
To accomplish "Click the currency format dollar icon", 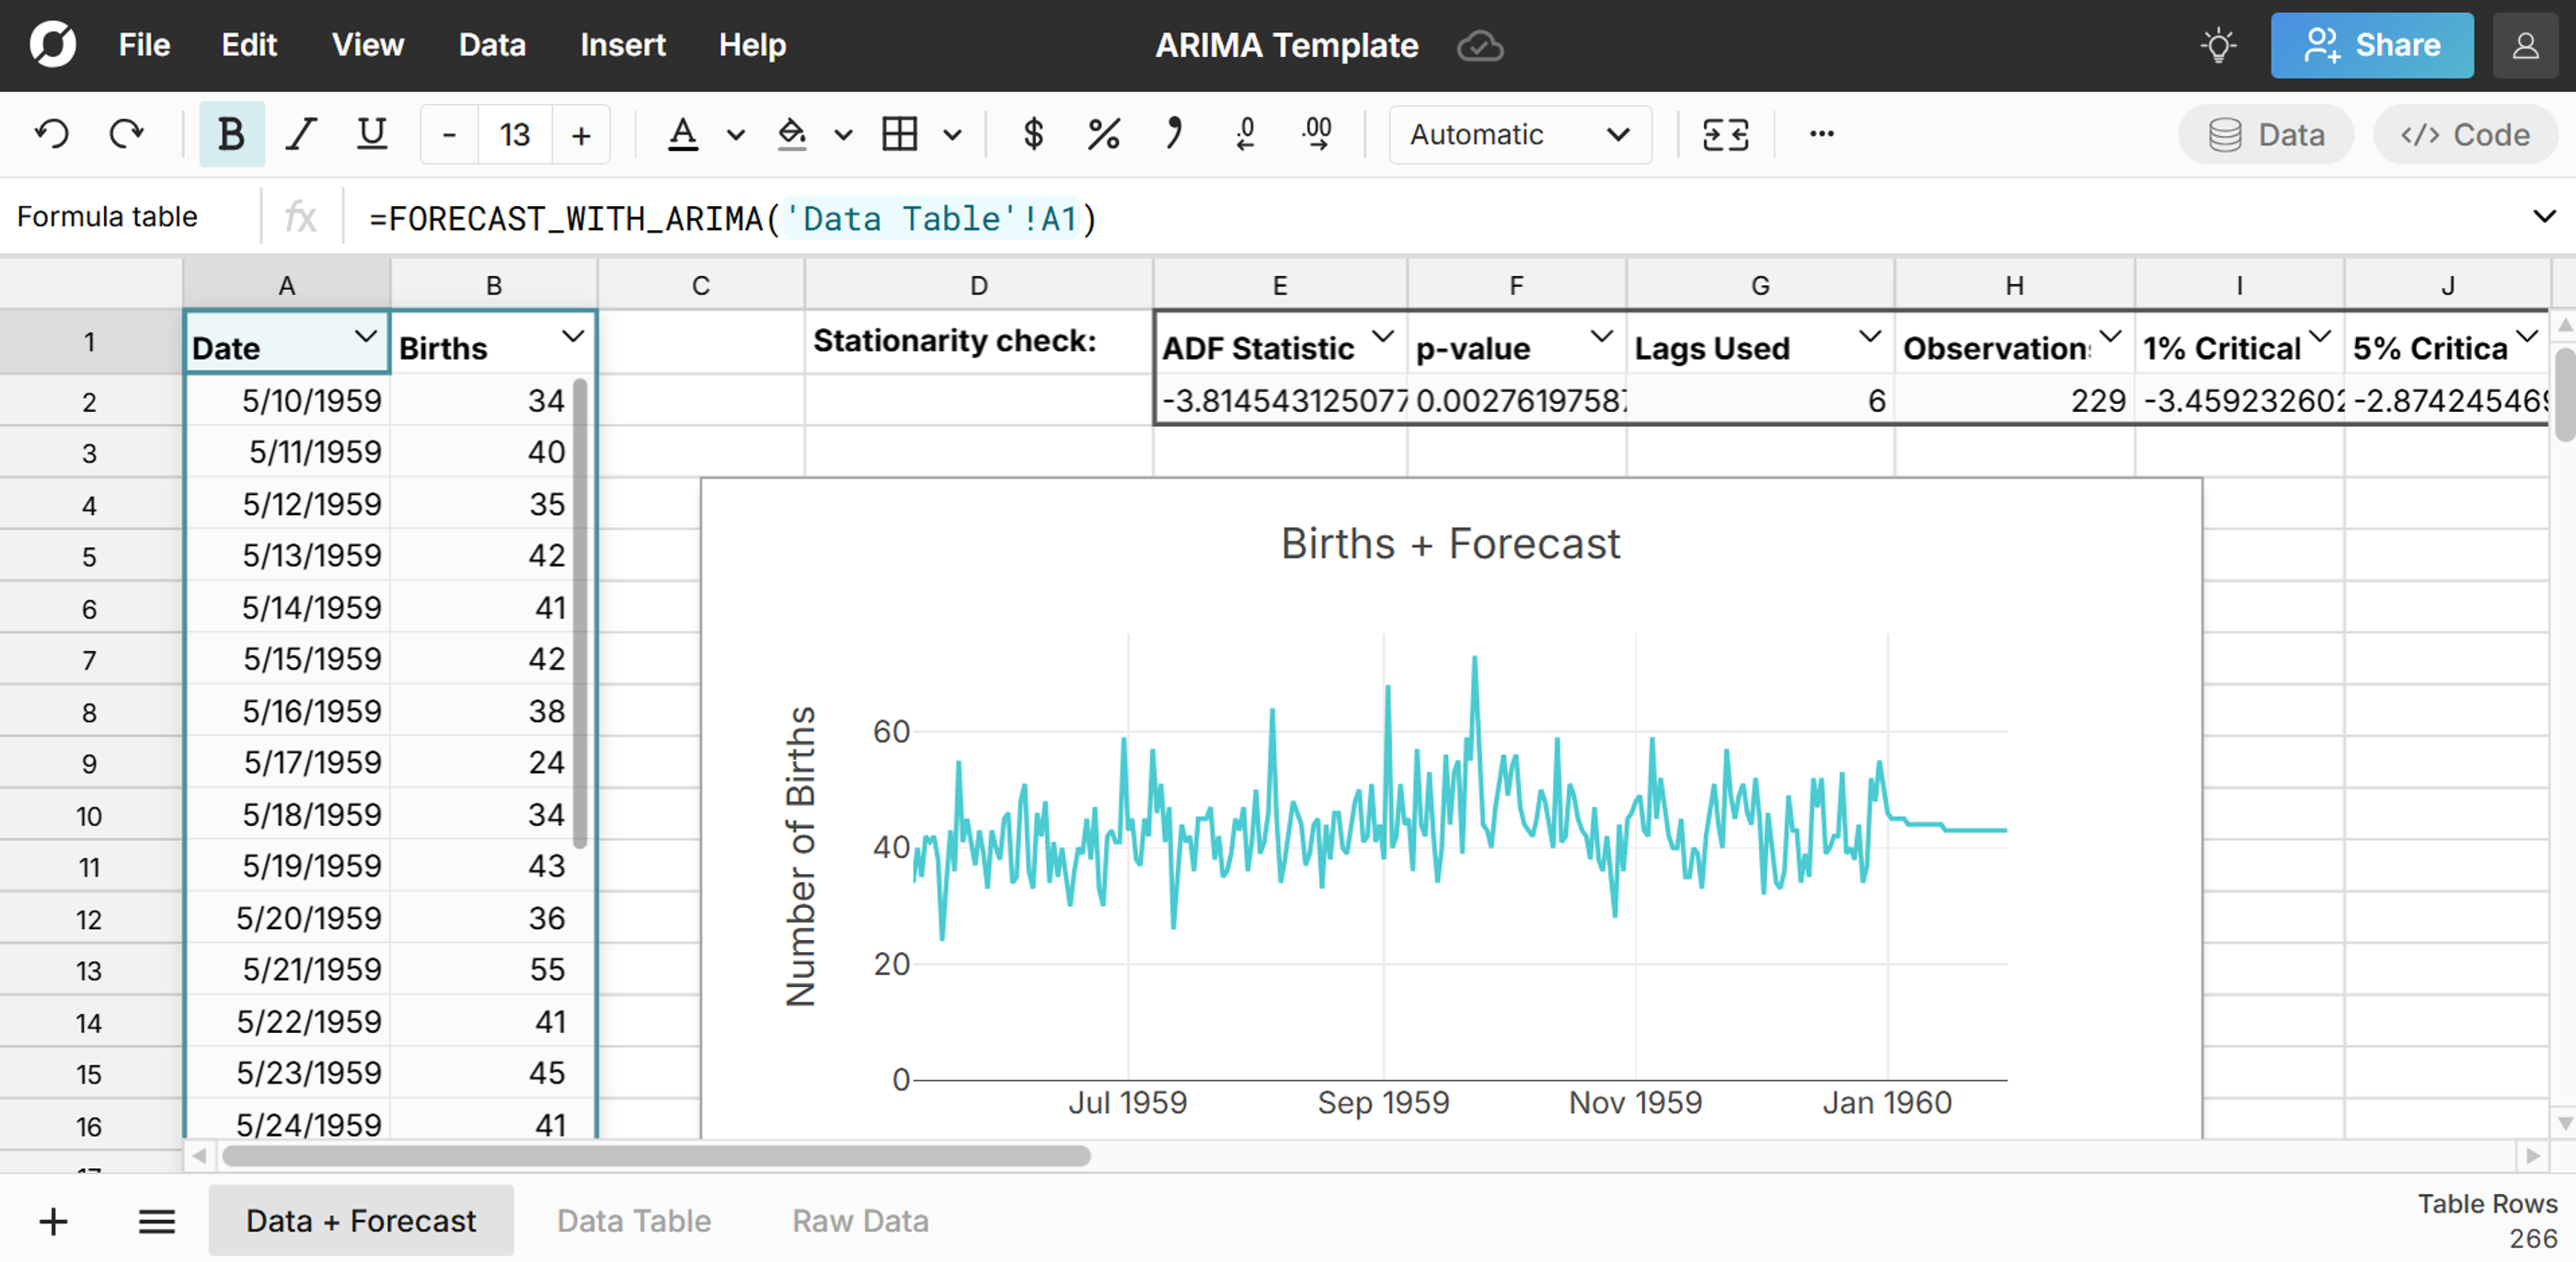I will point(1033,134).
